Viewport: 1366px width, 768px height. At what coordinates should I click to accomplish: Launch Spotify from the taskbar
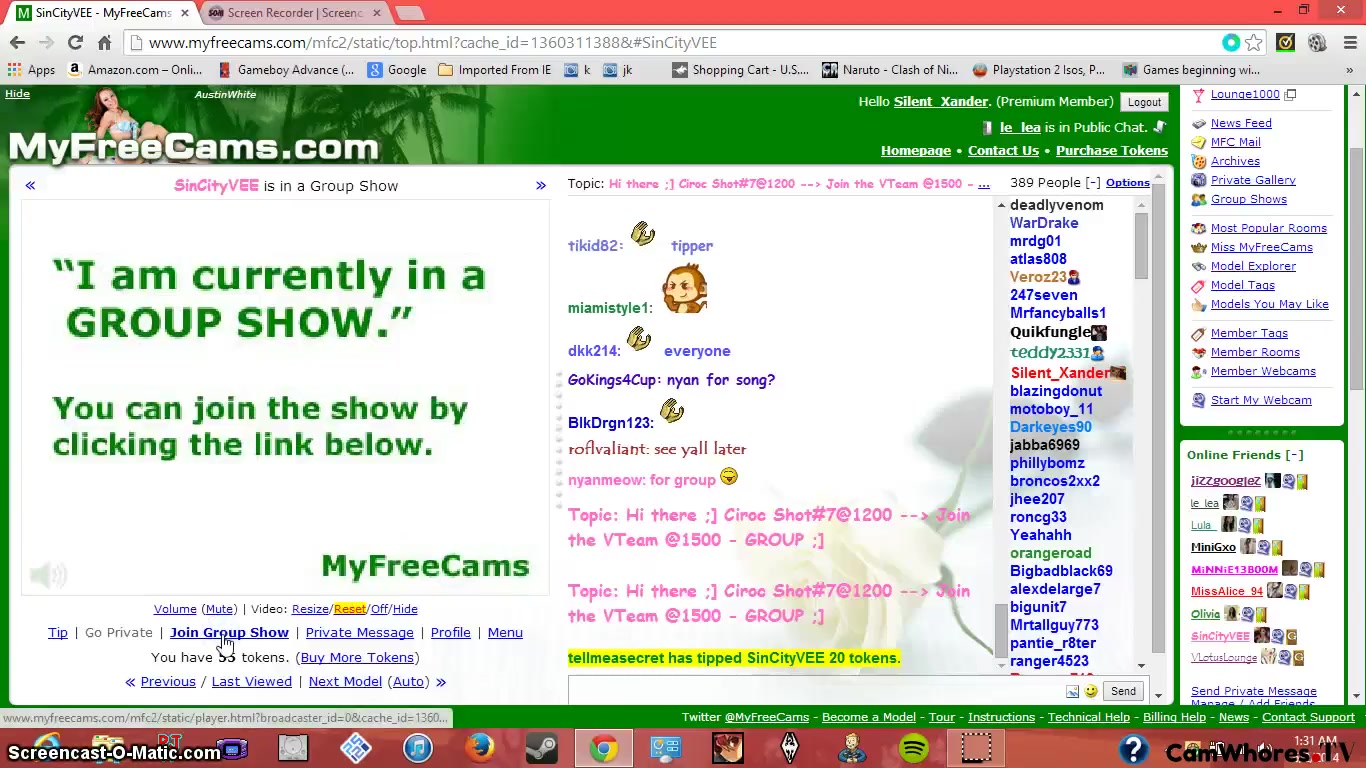click(x=914, y=748)
